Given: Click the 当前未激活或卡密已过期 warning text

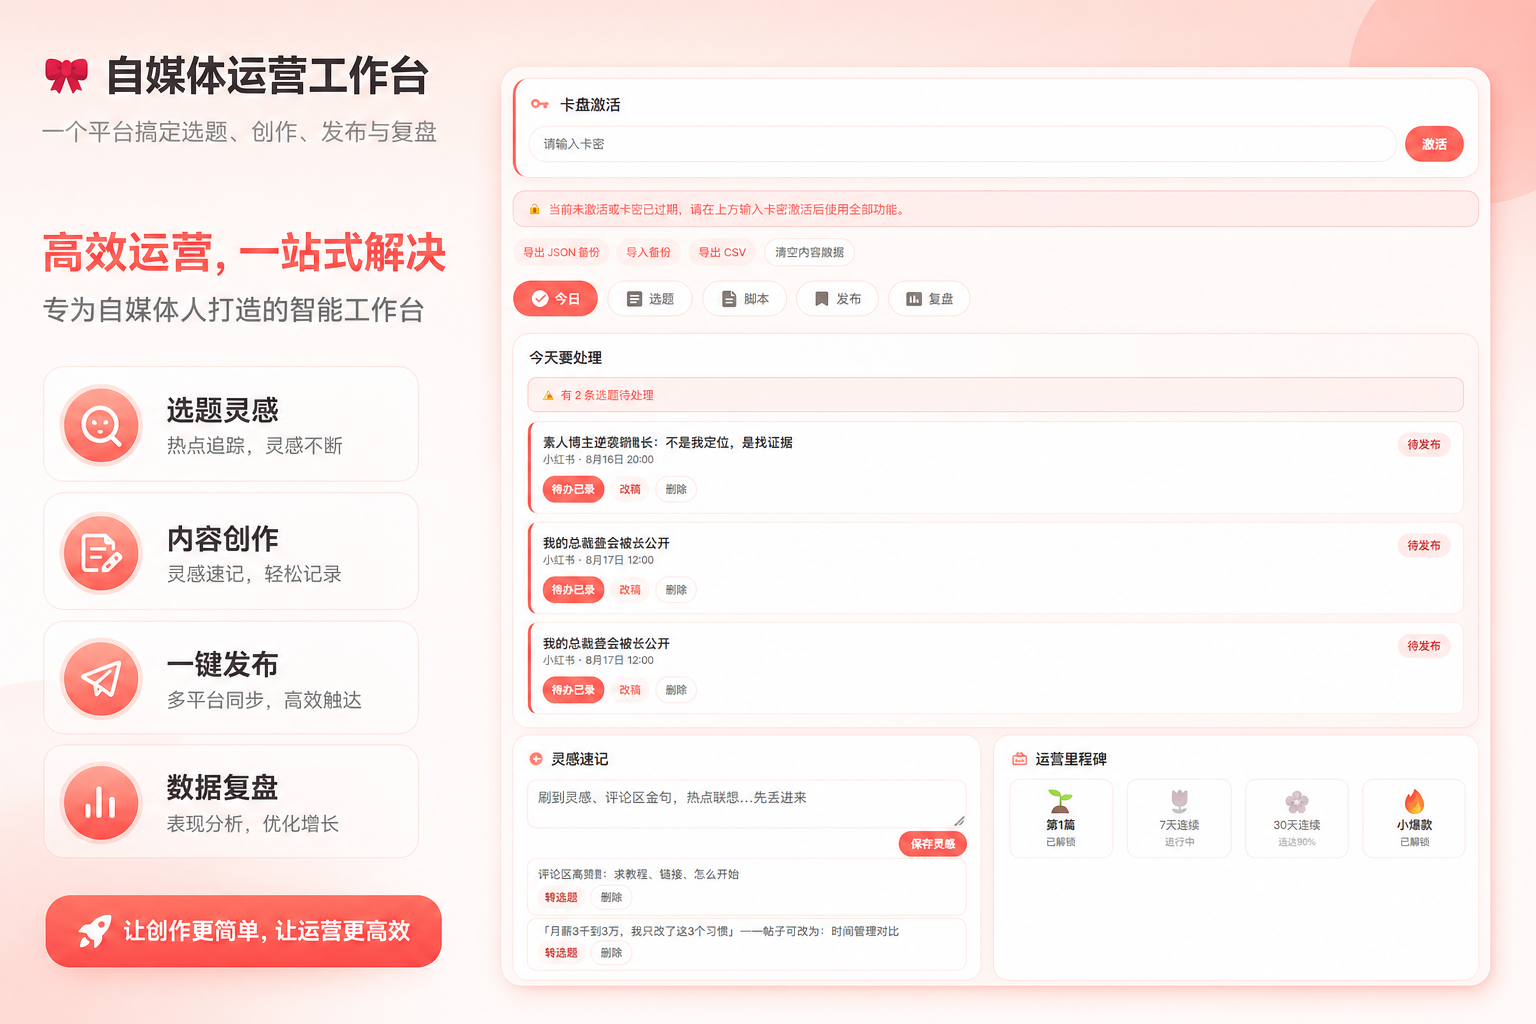Looking at the screenshot, I should [x=727, y=210].
